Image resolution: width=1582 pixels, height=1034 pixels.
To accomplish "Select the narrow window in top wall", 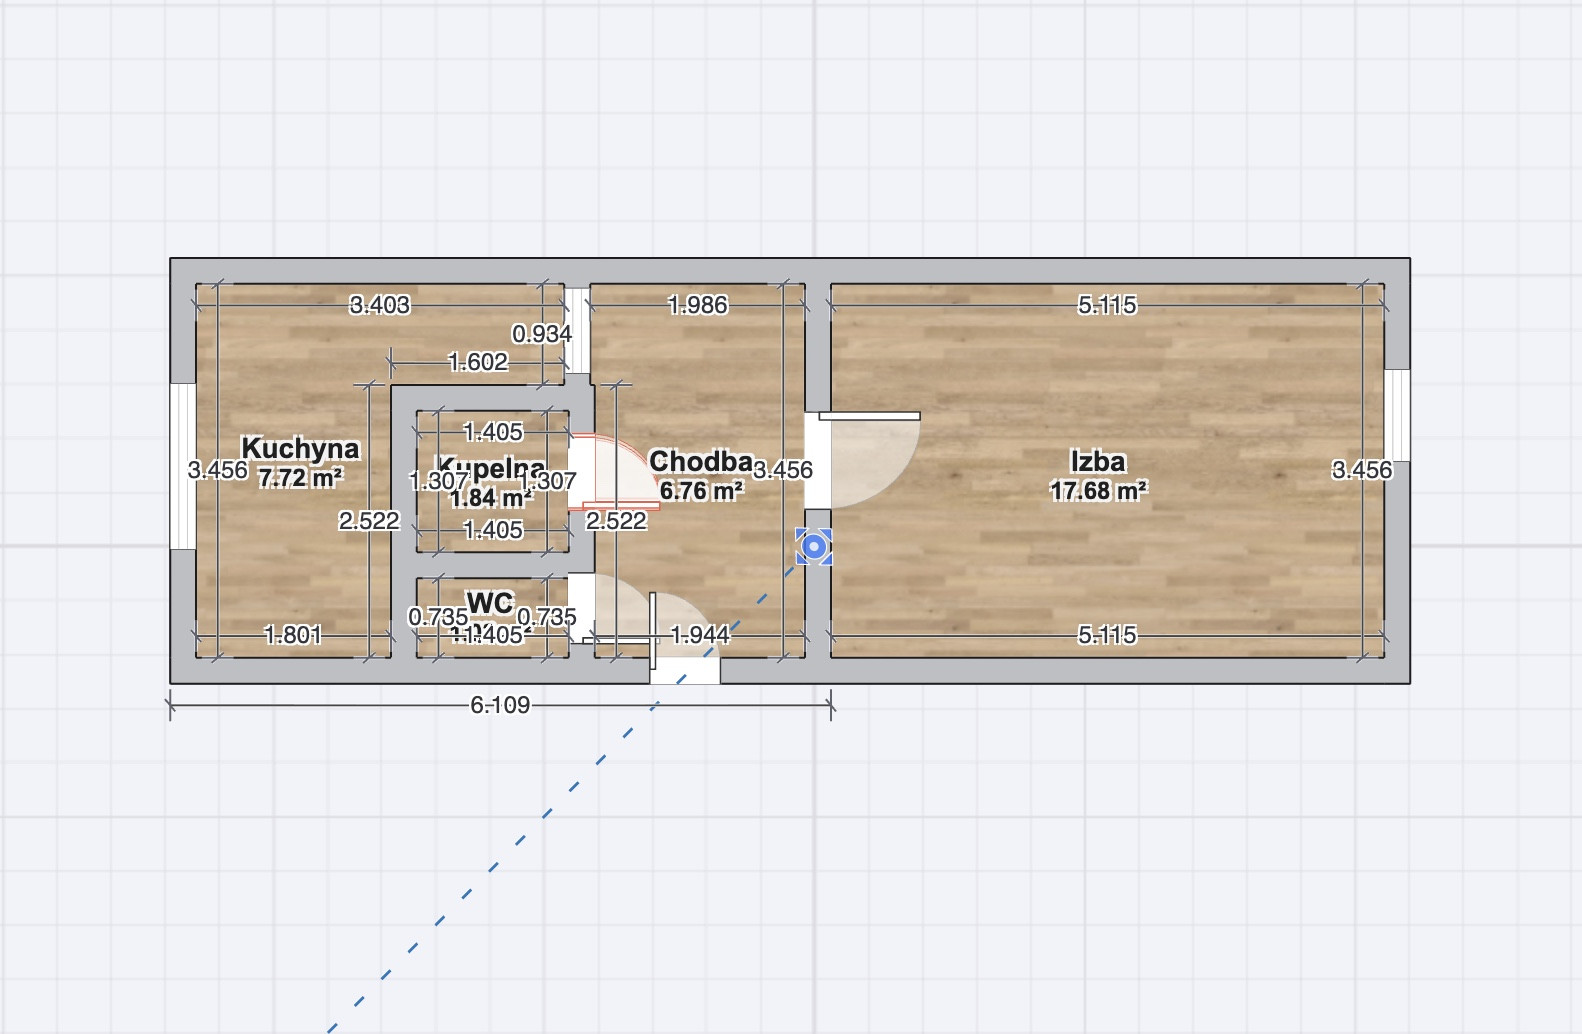I will pos(578,331).
